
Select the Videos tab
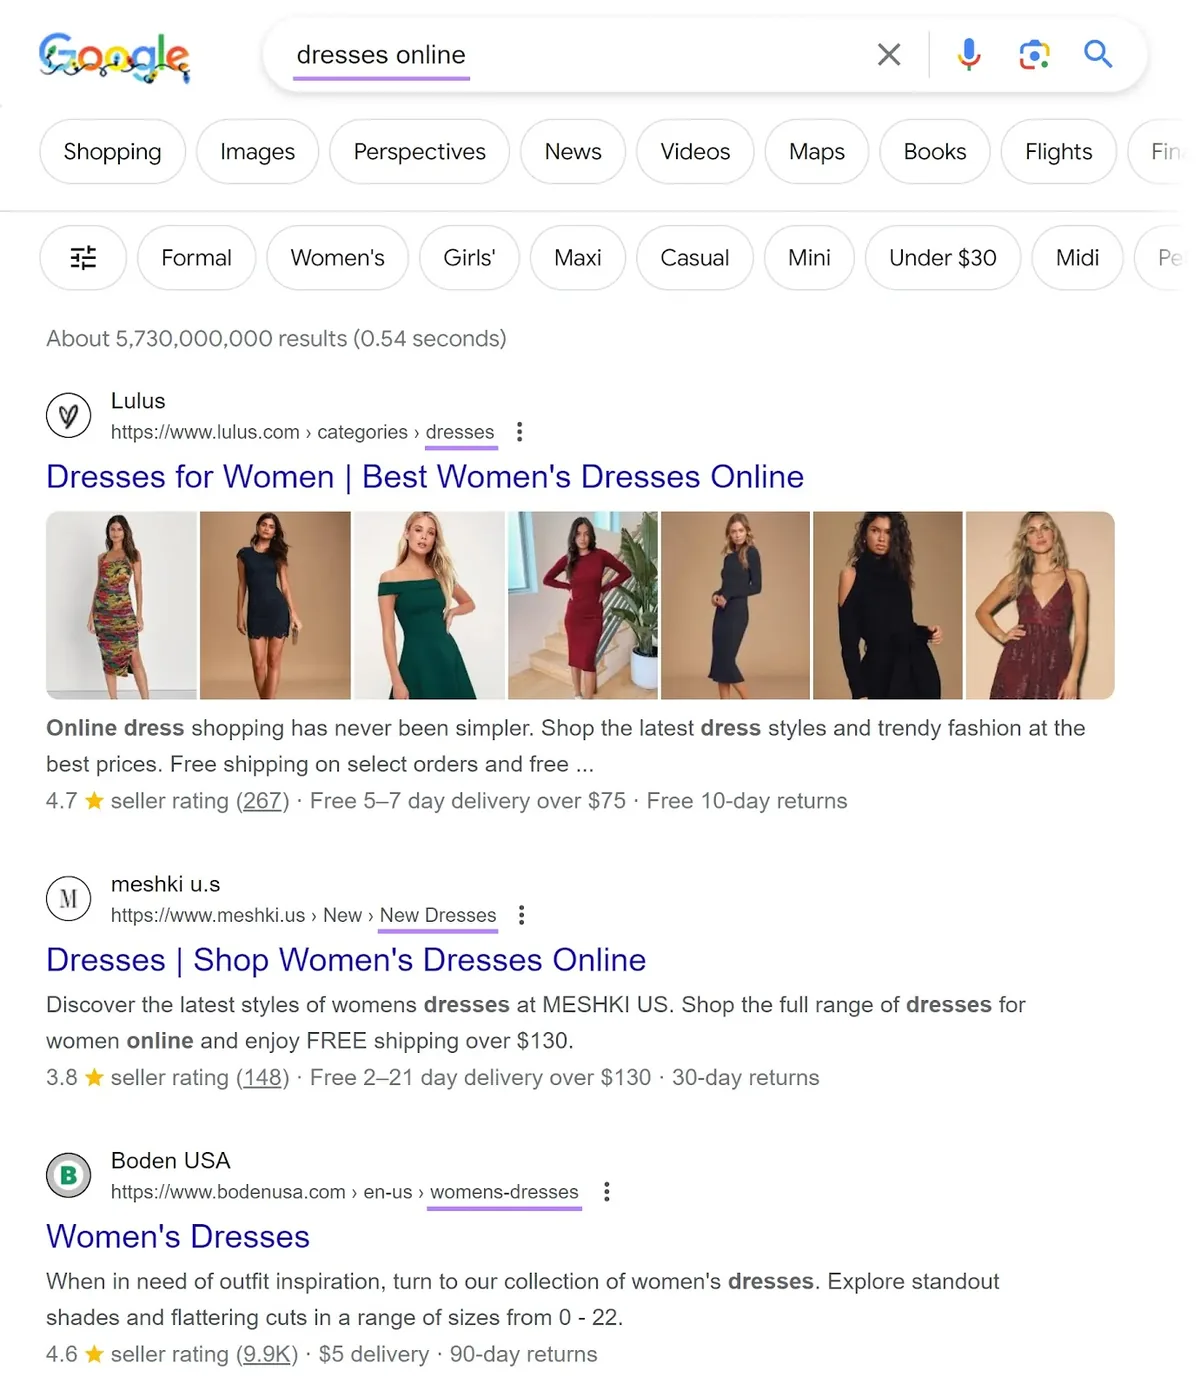click(695, 151)
